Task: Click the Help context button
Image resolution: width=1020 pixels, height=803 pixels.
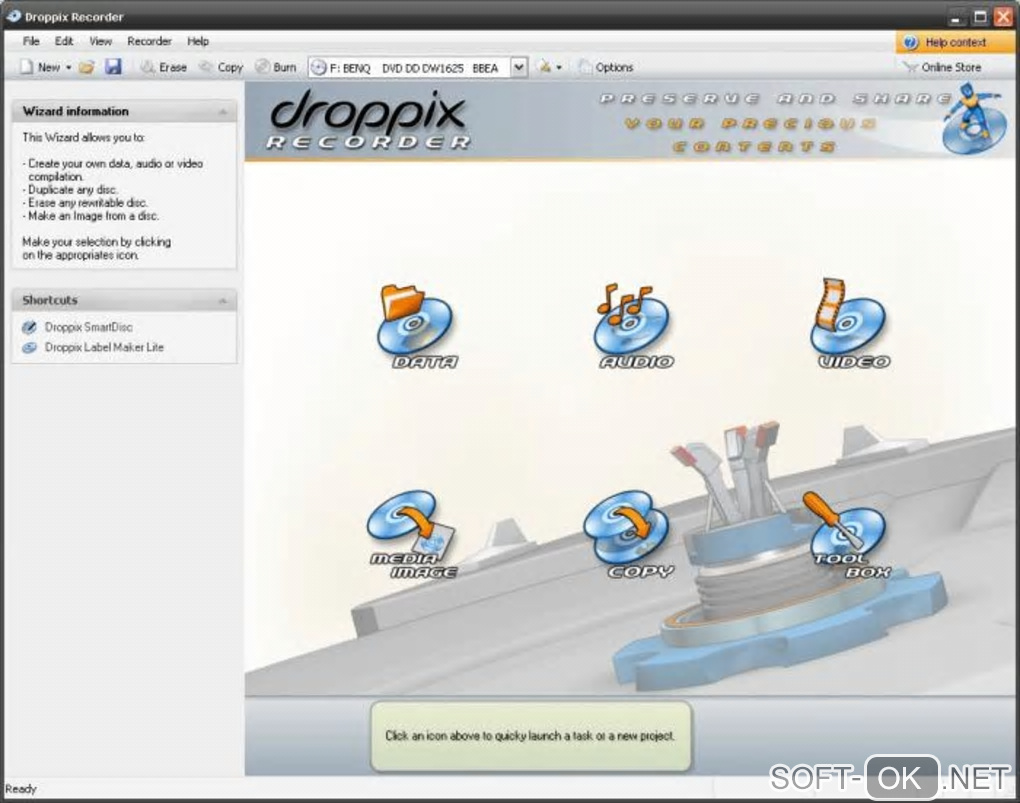Action: (x=954, y=42)
